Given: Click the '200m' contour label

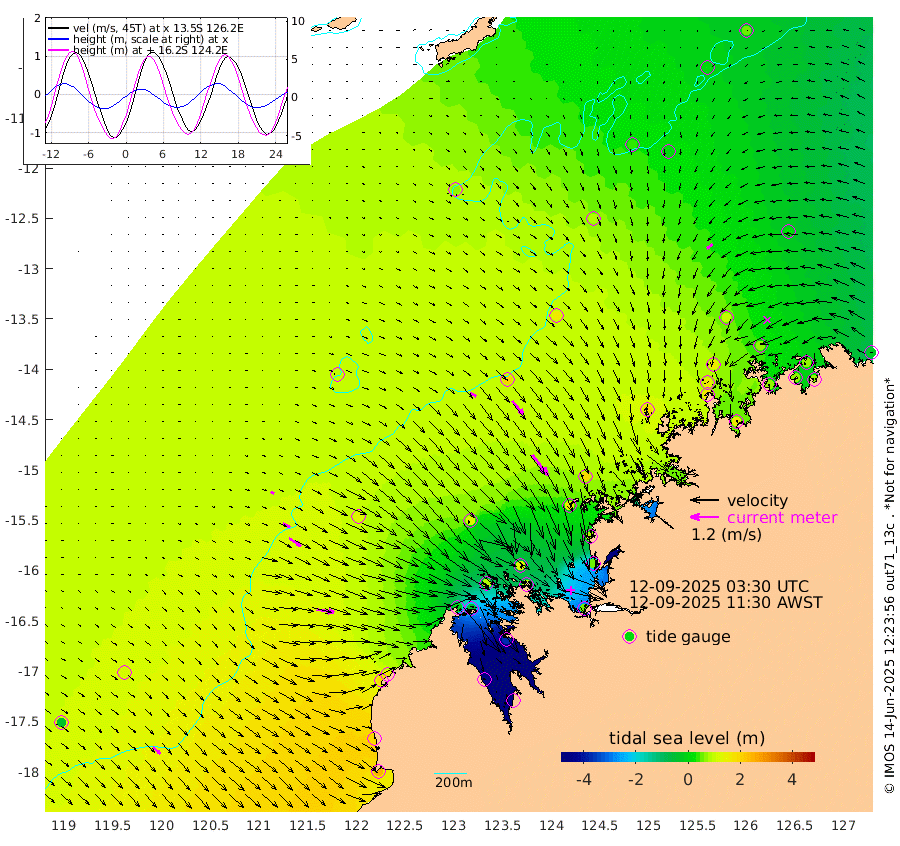Looking at the screenshot, I should pyautogui.click(x=453, y=783).
